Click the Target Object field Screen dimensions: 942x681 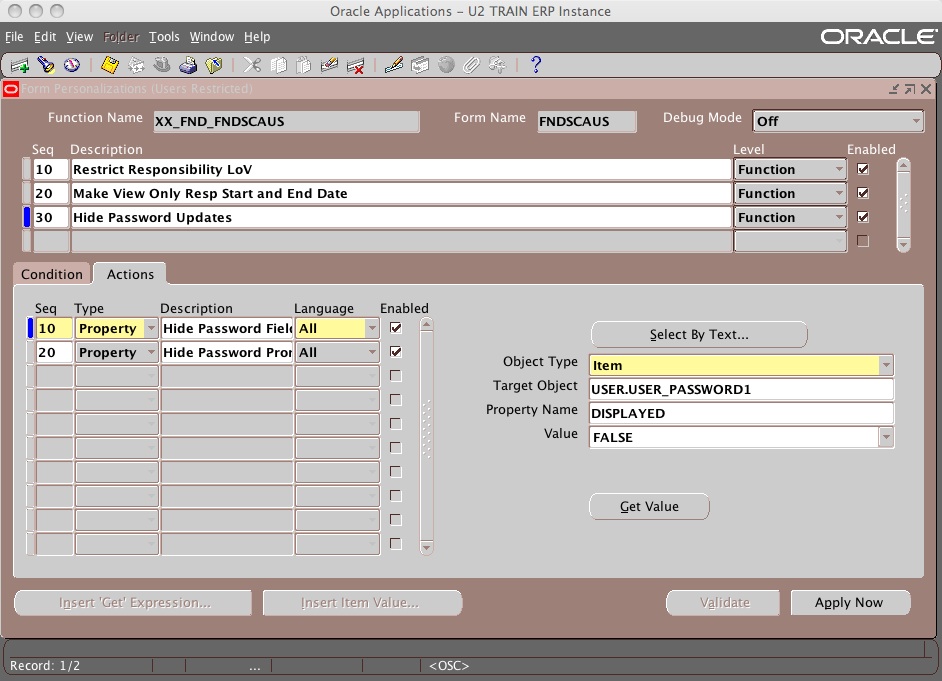[x=741, y=389]
